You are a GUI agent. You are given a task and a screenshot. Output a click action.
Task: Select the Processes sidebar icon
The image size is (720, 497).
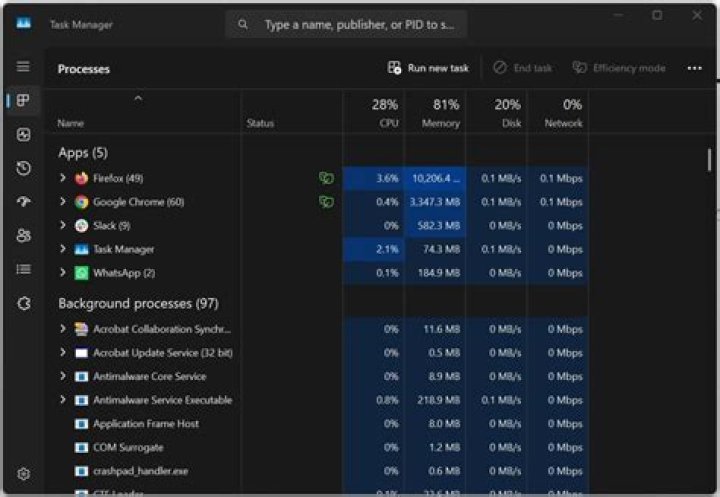(x=23, y=100)
